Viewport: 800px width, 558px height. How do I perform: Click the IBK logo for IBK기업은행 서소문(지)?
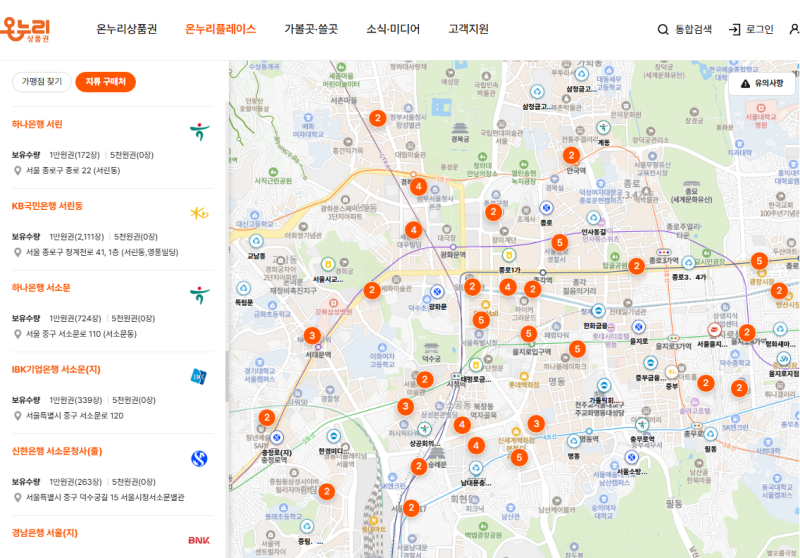pos(198,376)
